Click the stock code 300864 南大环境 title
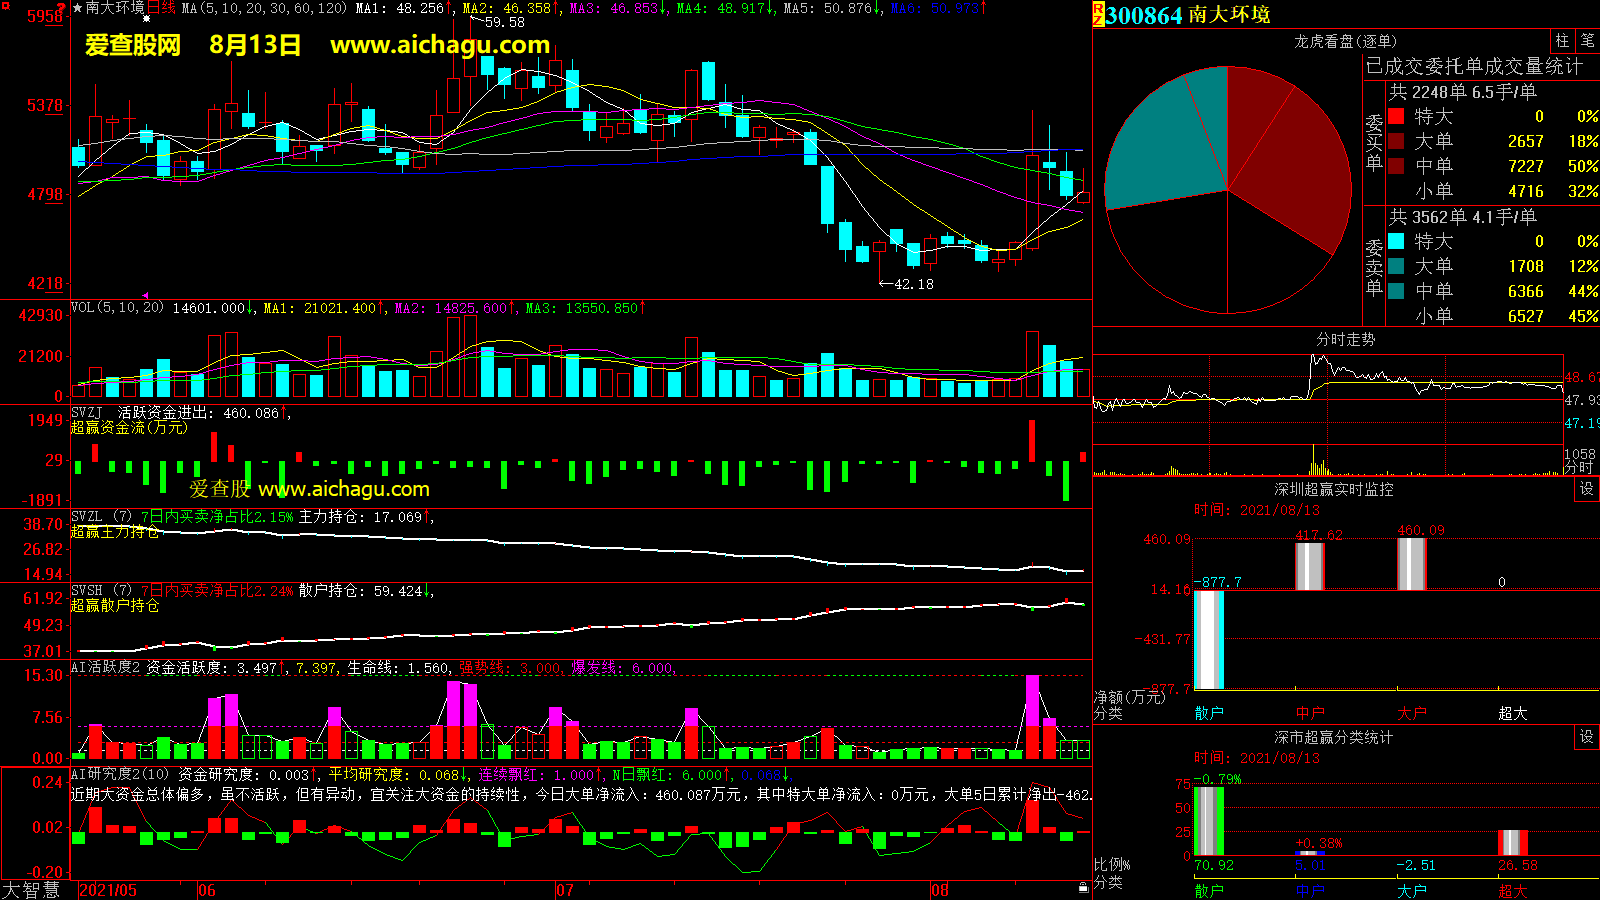 tap(1187, 15)
